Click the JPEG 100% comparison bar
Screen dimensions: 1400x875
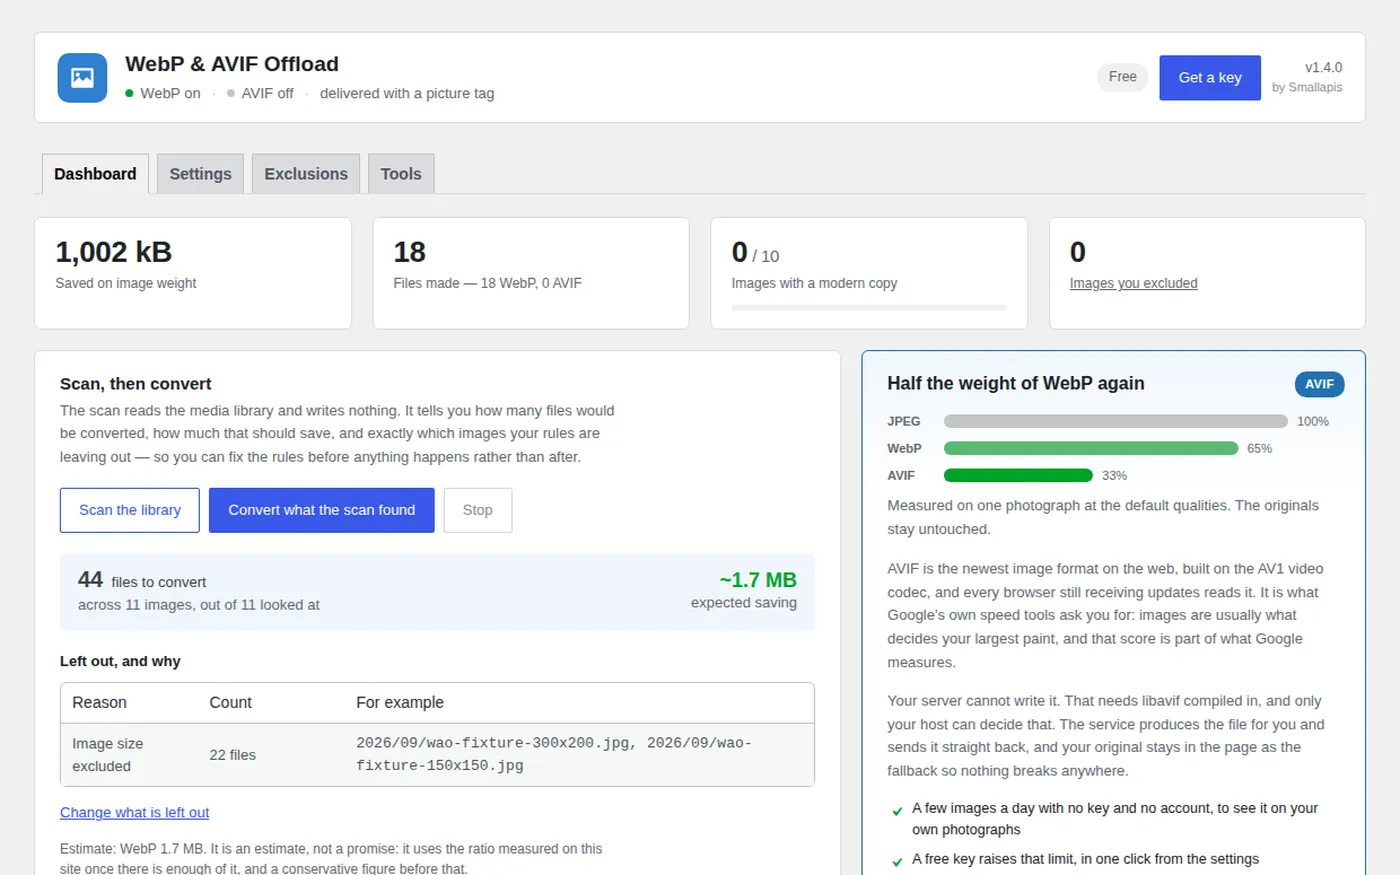click(1116, 421)
